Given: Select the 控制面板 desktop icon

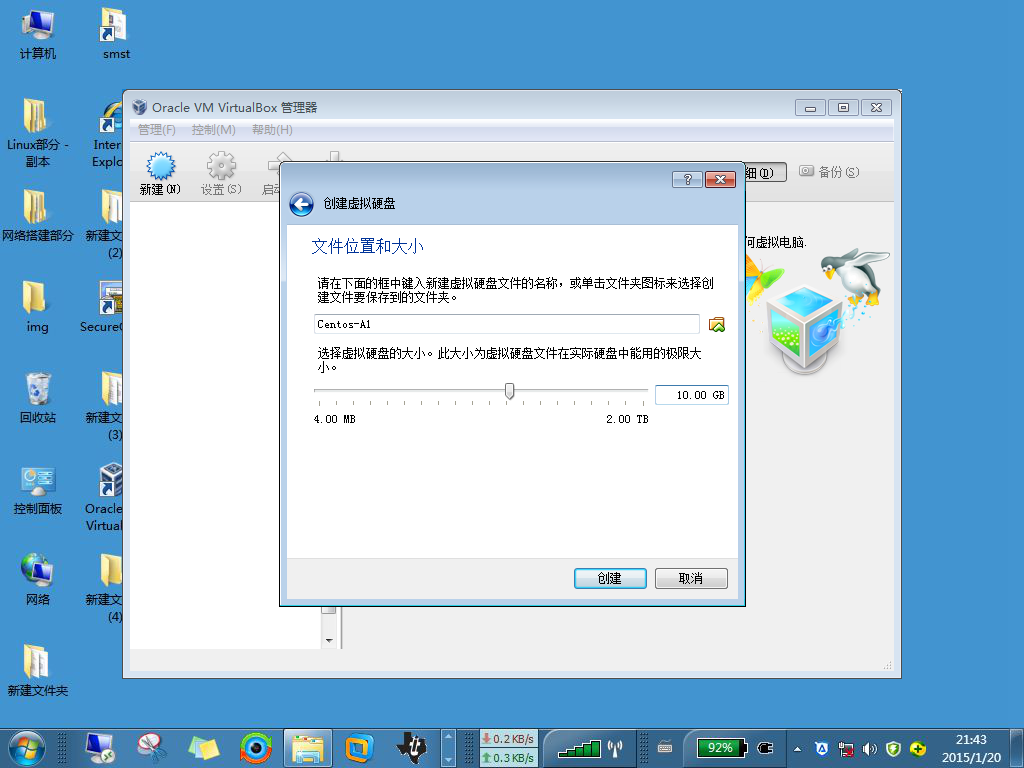Looking at the screenshot, I should point(37,490).
